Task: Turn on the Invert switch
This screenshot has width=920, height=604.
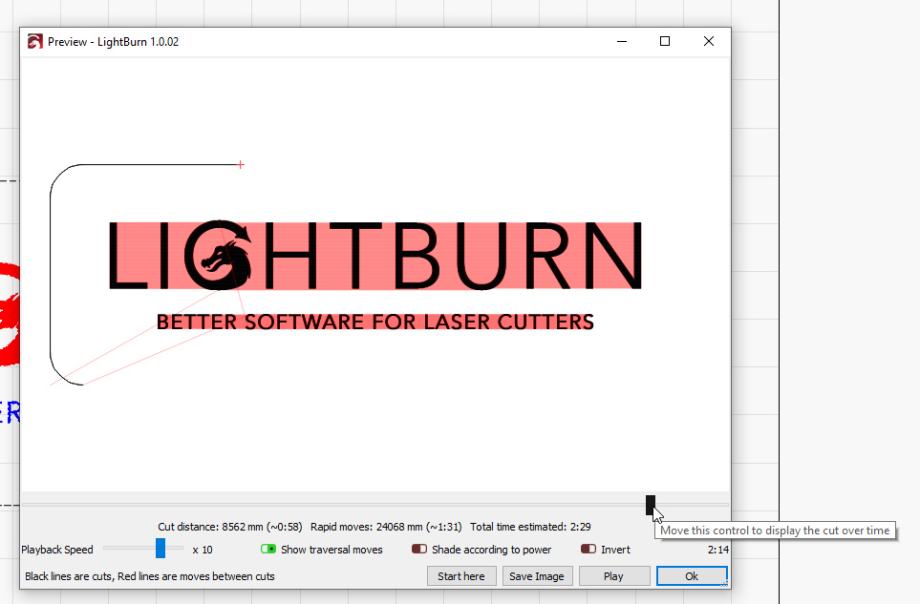Action: (x=588, y=549)
